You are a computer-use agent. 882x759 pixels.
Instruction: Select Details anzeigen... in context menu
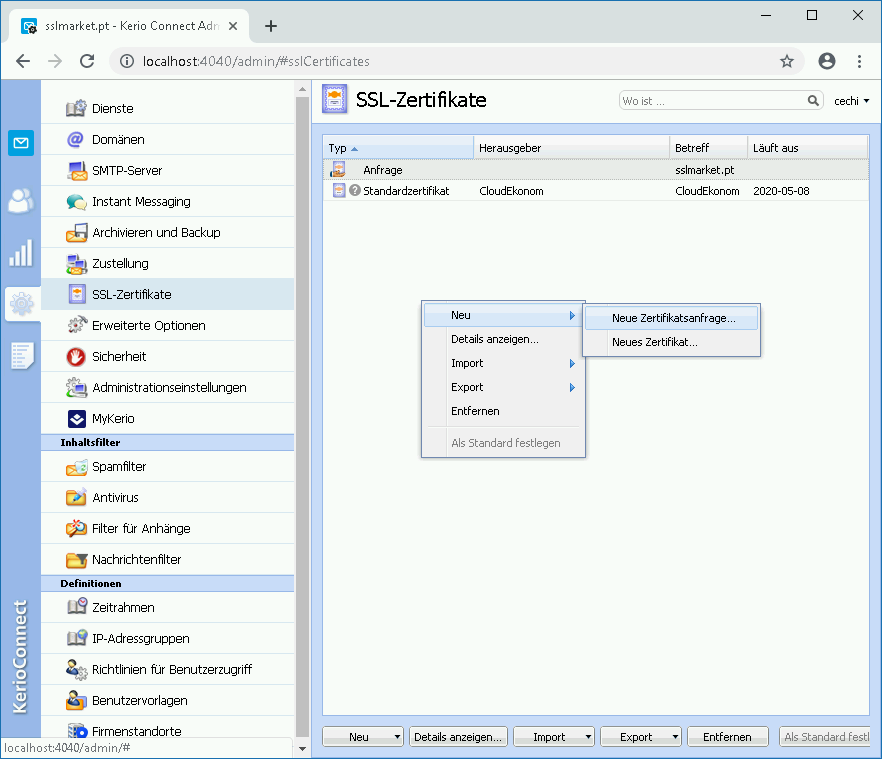(503, 339)
